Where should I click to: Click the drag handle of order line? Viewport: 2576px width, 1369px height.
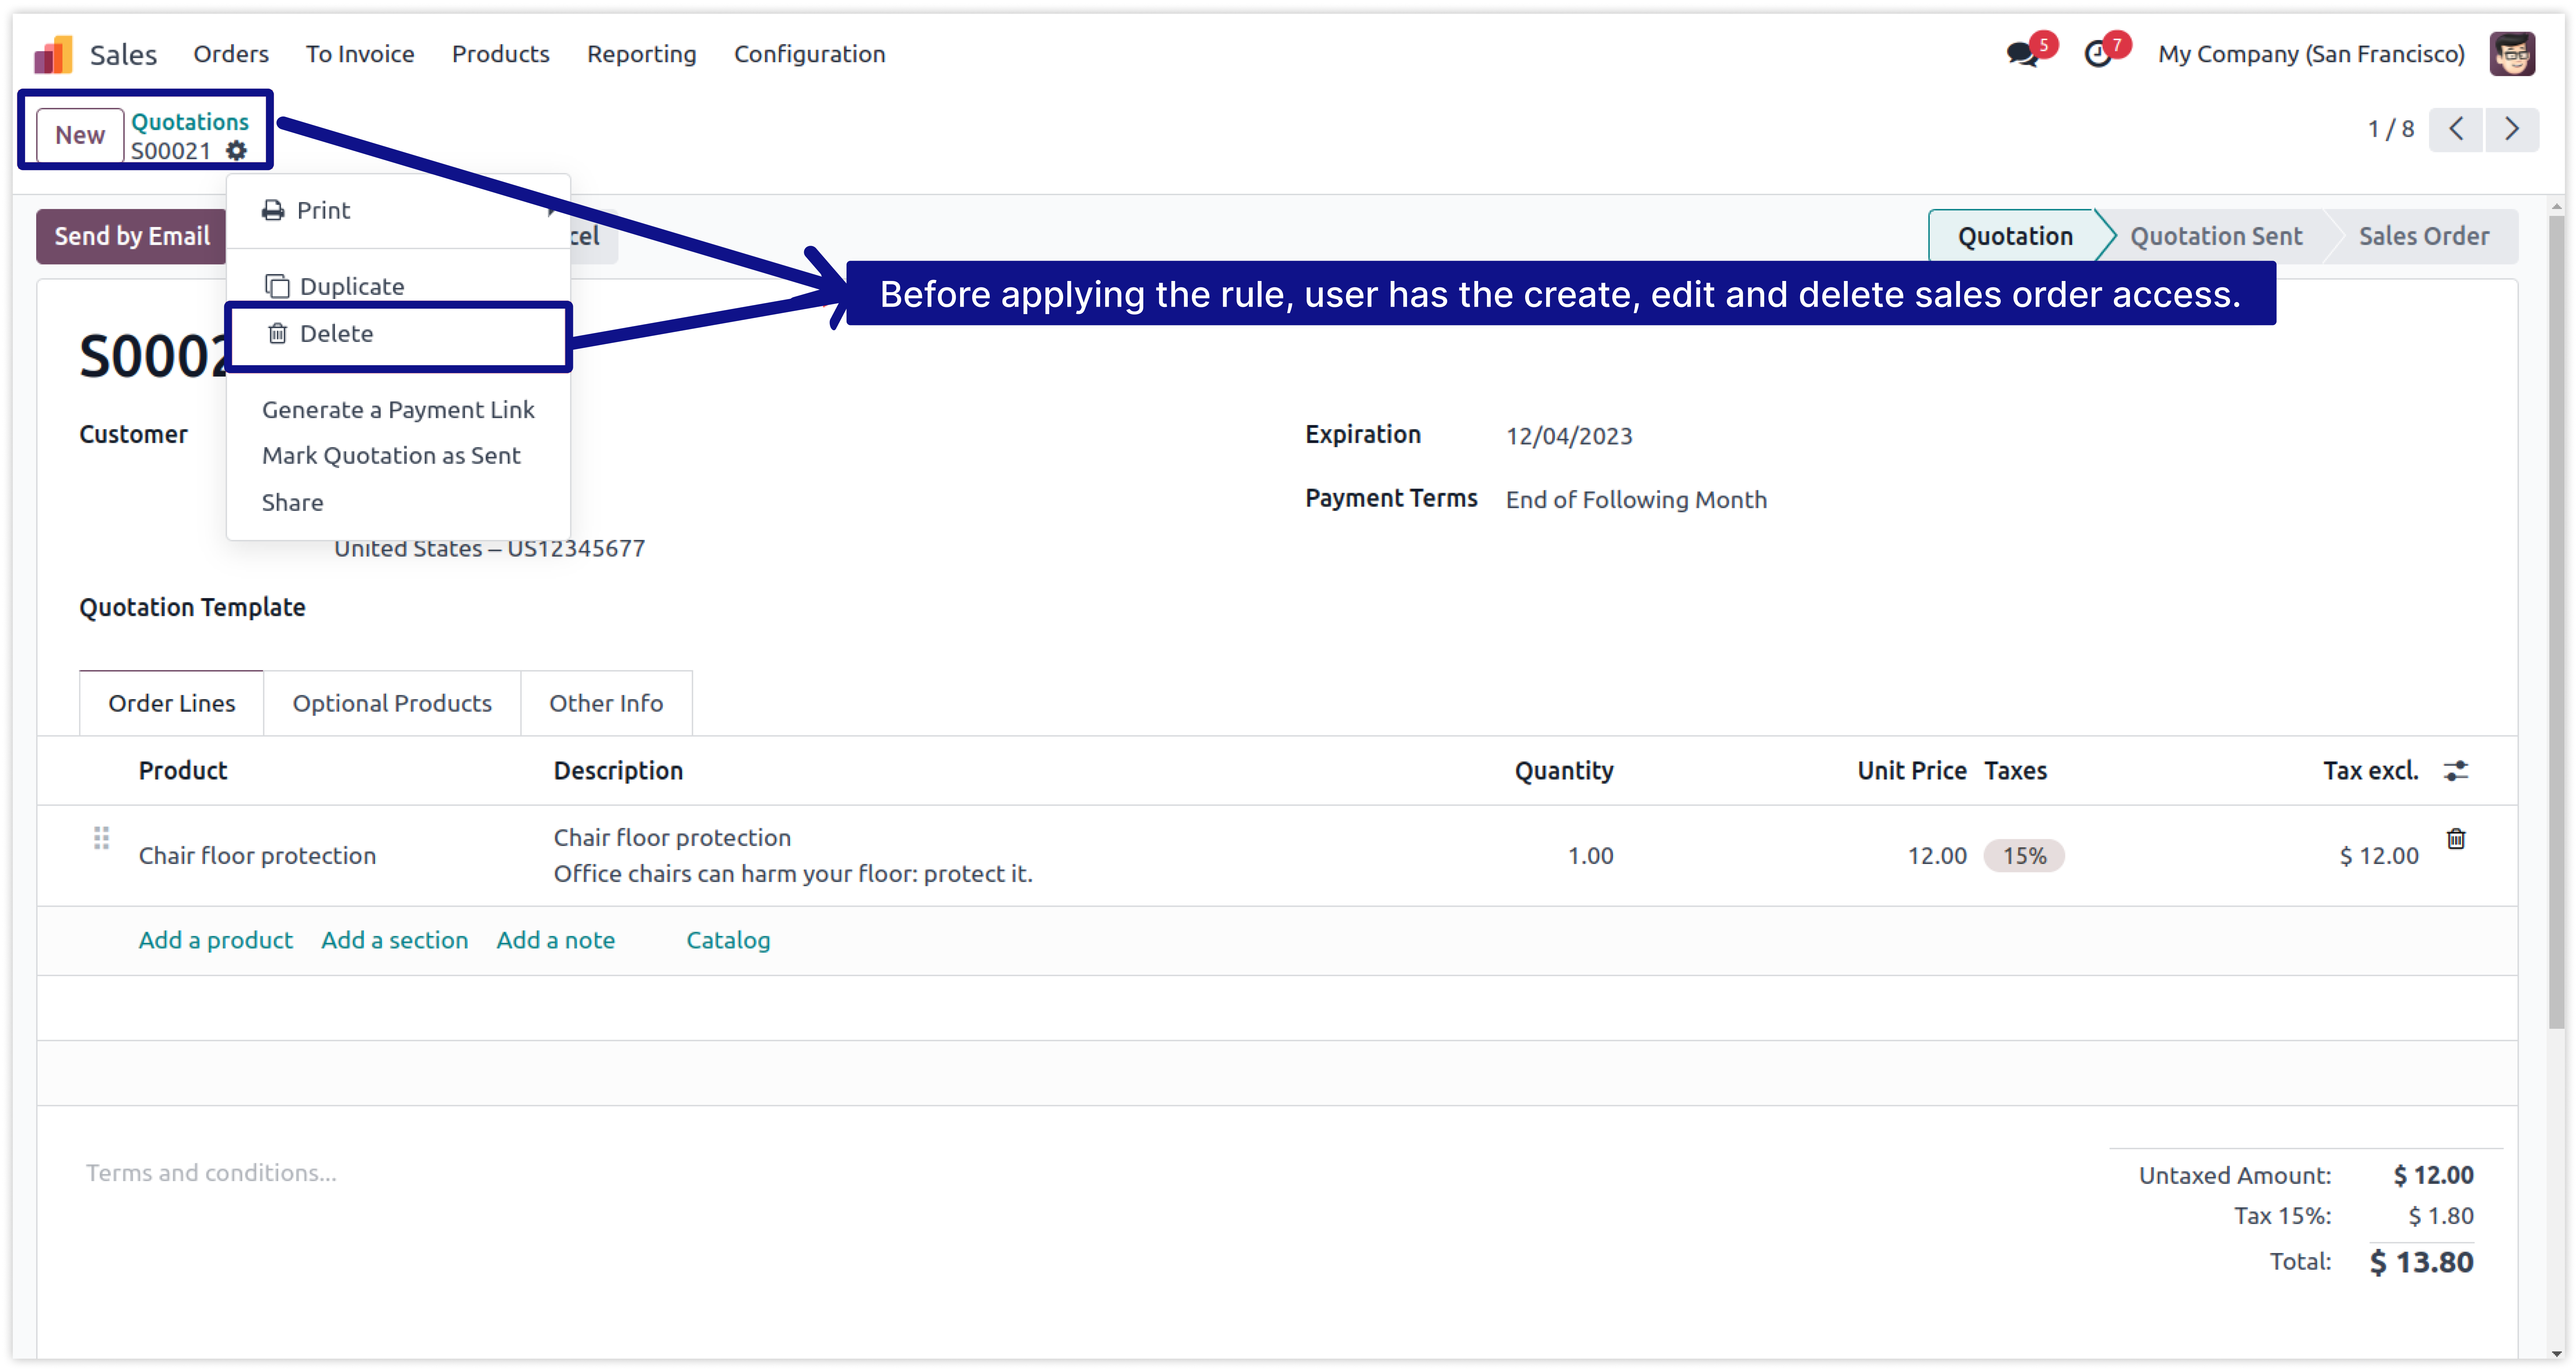click(101, 838)
